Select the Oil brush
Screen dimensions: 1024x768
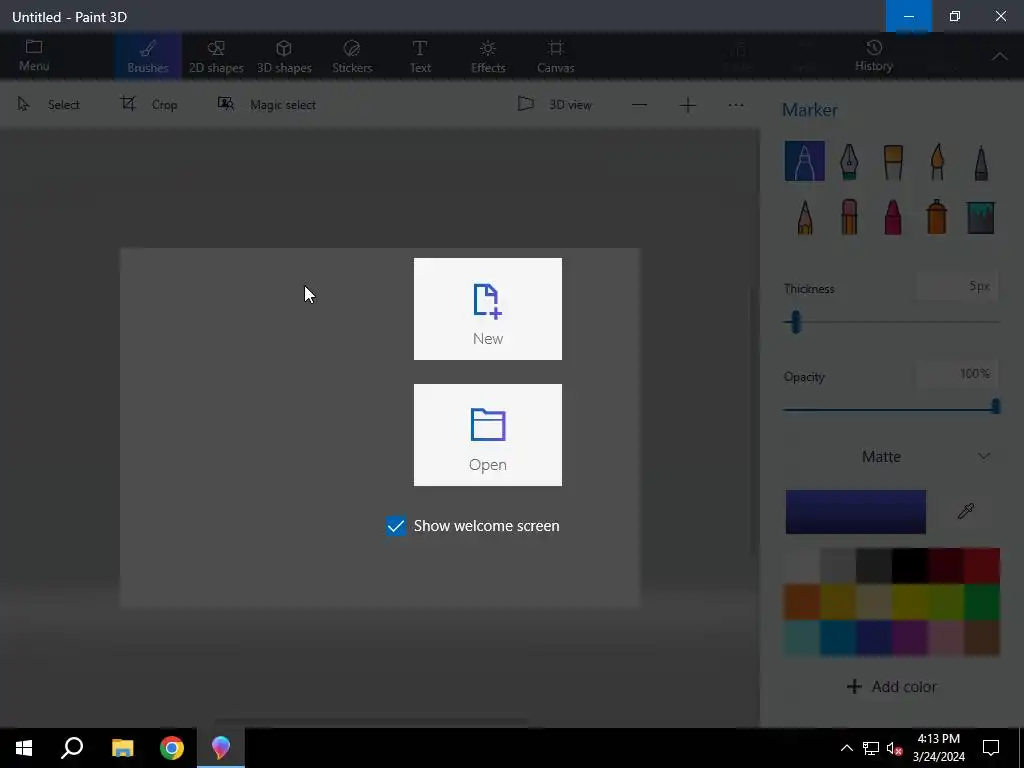coord(893,161)
